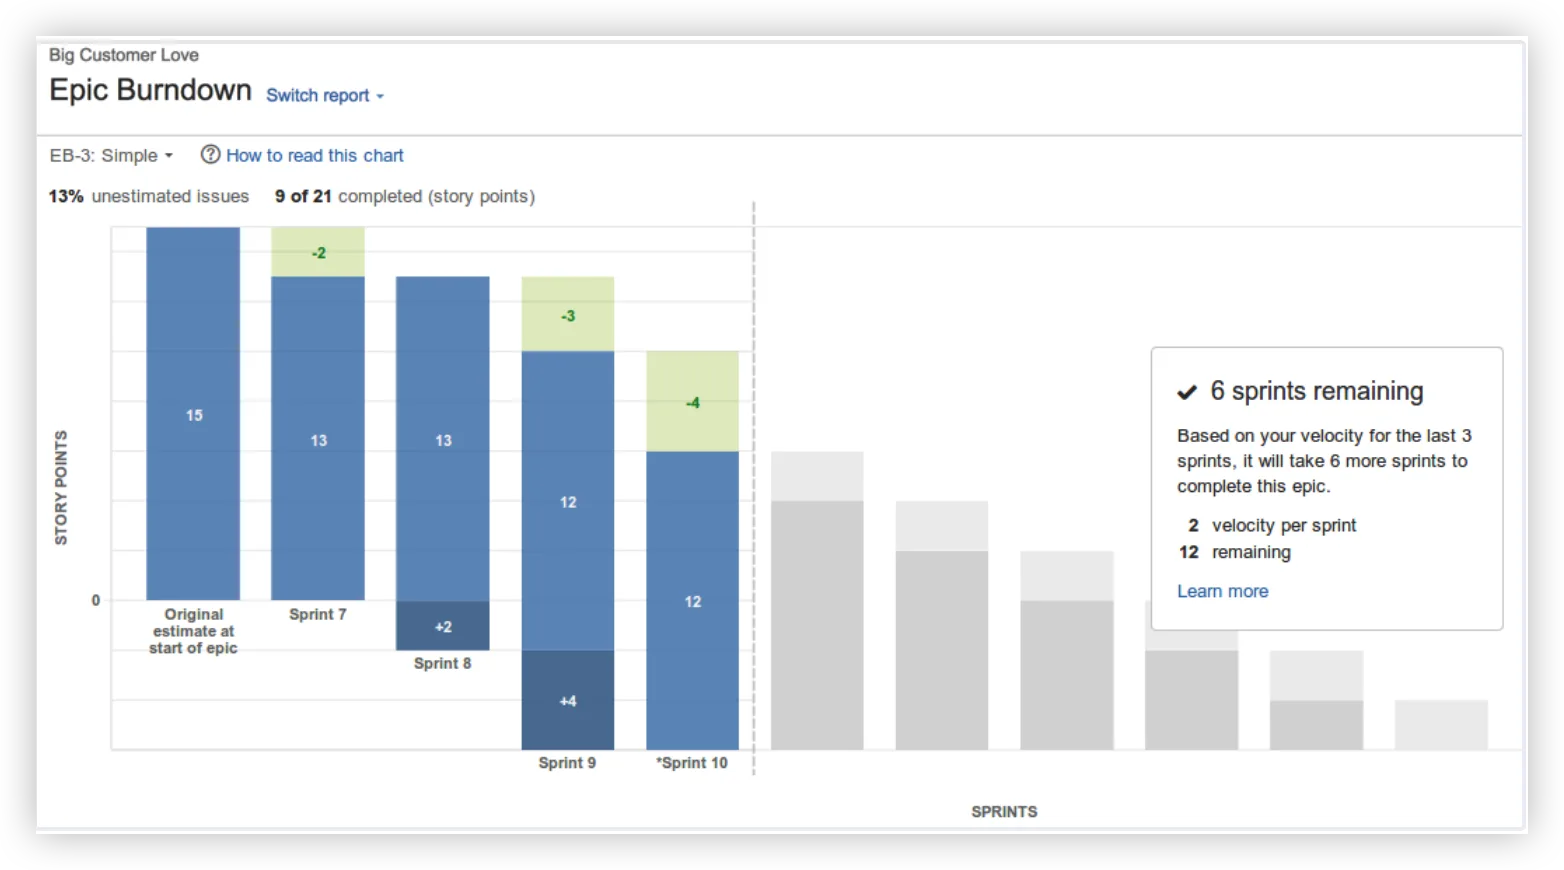Click the green -4 segment on Sprint 10
This screenshot has height=870, width=1564.
pos(693,401)
